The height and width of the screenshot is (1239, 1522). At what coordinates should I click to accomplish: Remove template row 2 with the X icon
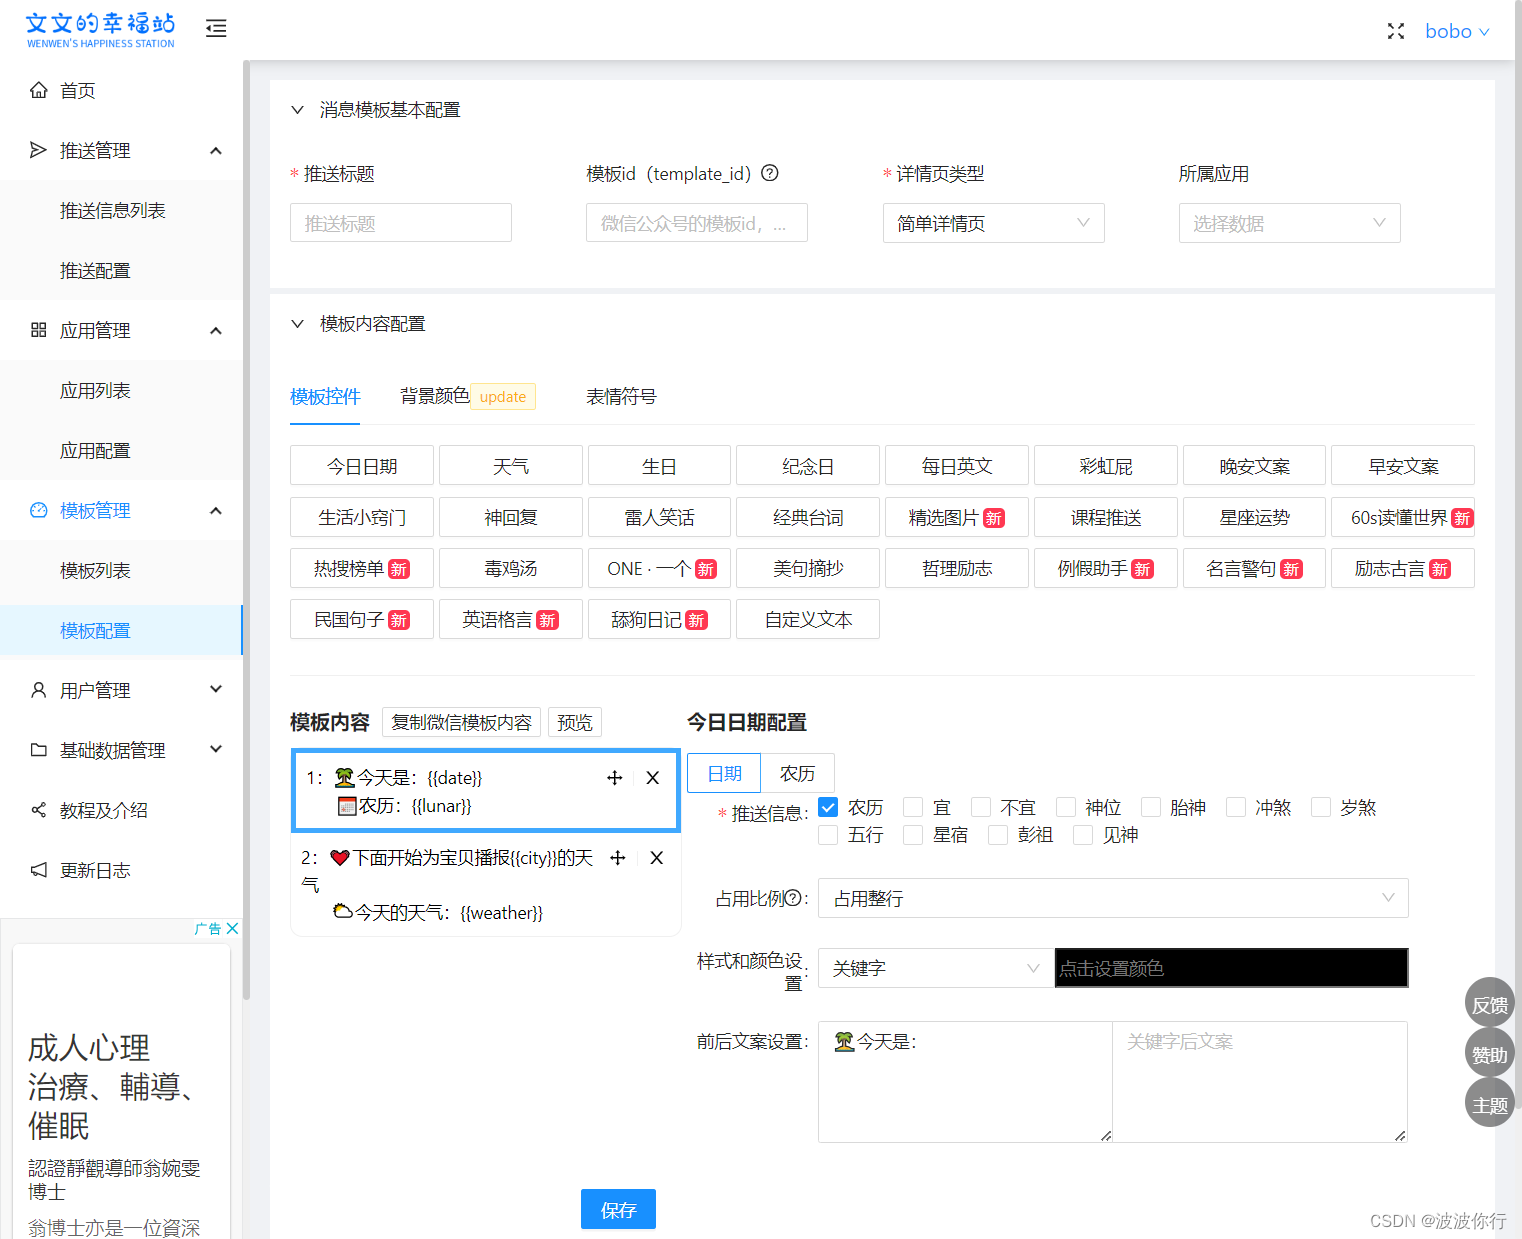657,858
